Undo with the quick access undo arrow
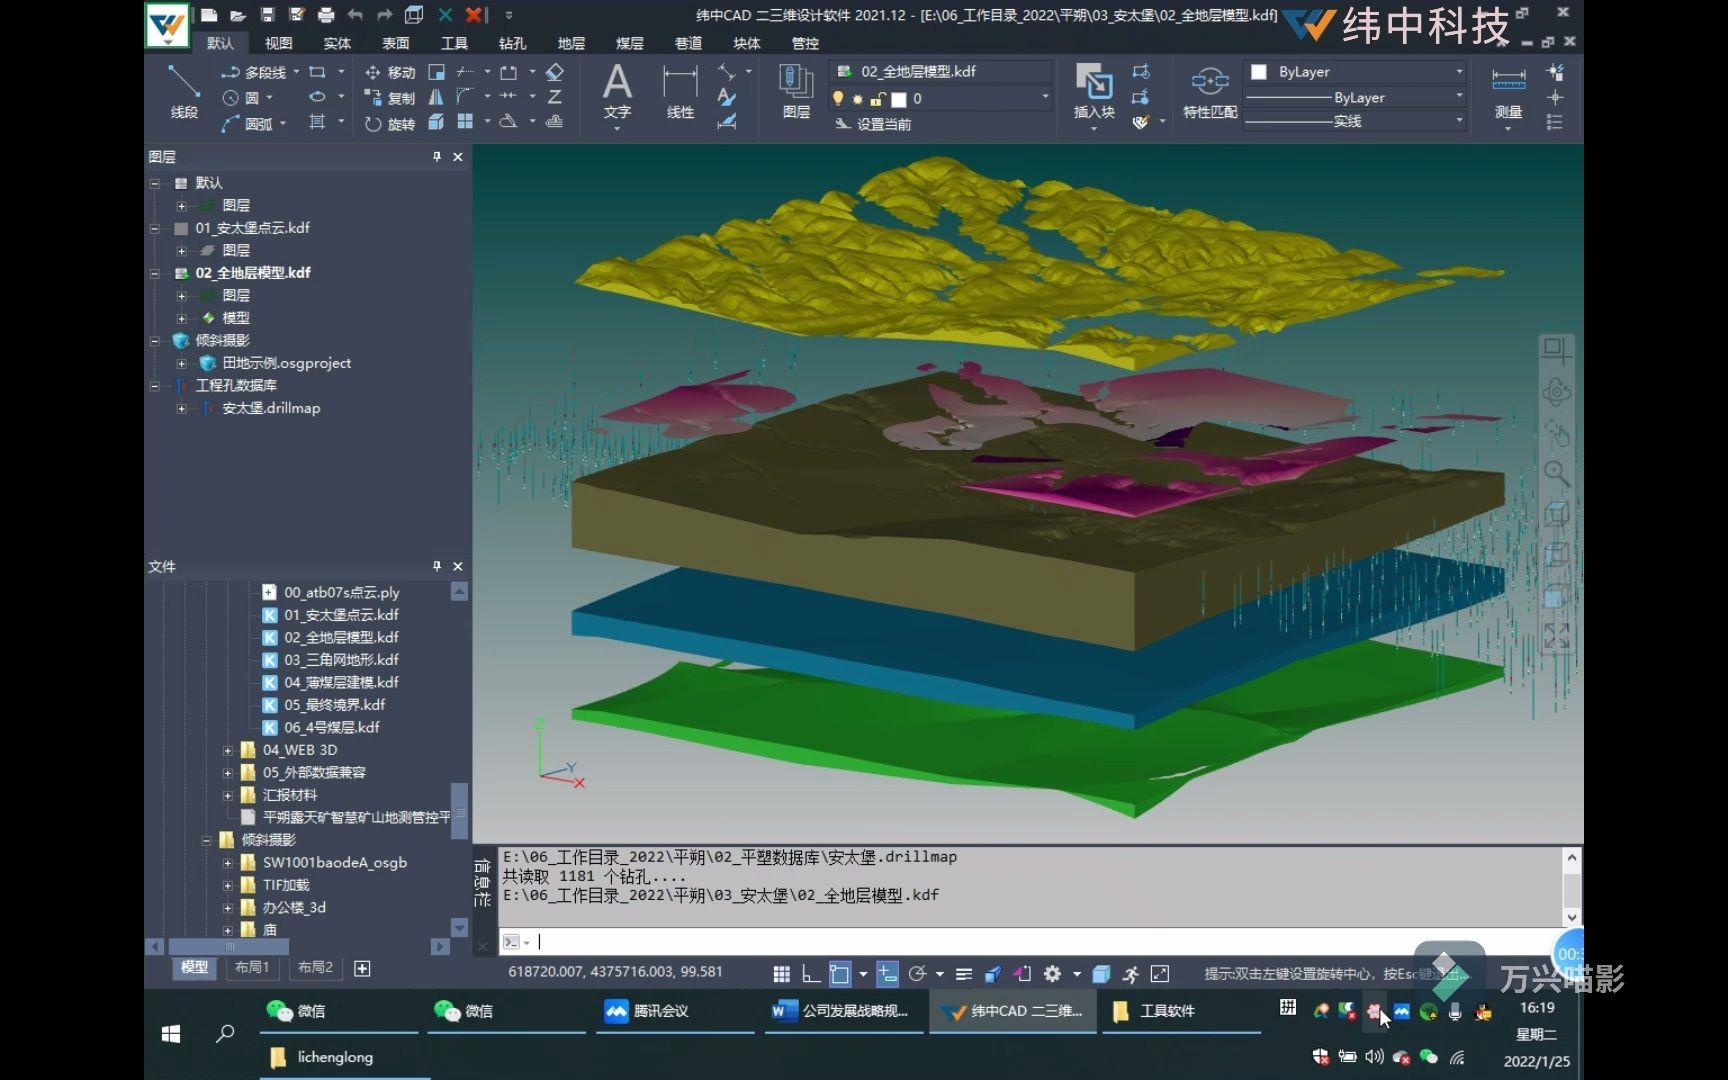This screenshot has height=1080, width=1728. pyautogui.click(x=355, y=15)
